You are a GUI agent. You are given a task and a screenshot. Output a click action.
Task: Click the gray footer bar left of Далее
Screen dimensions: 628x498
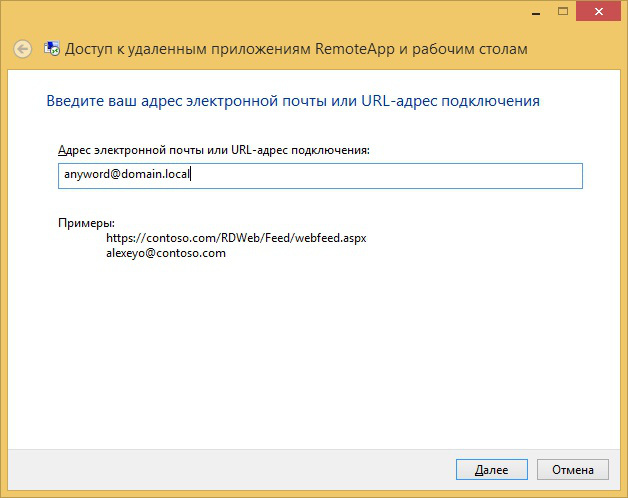(x=220, y=469)
